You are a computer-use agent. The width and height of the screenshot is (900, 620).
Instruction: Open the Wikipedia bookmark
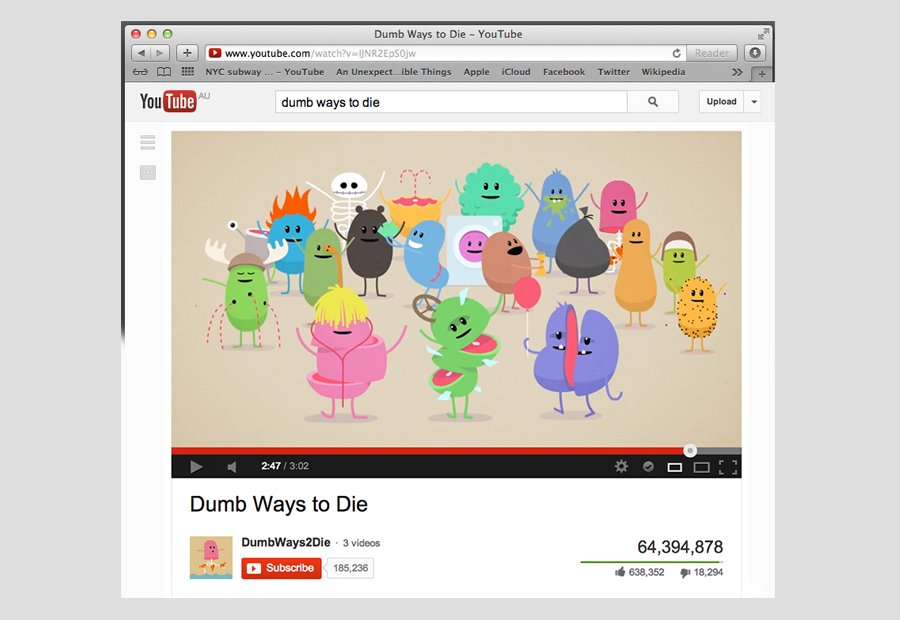pos(663,72)
